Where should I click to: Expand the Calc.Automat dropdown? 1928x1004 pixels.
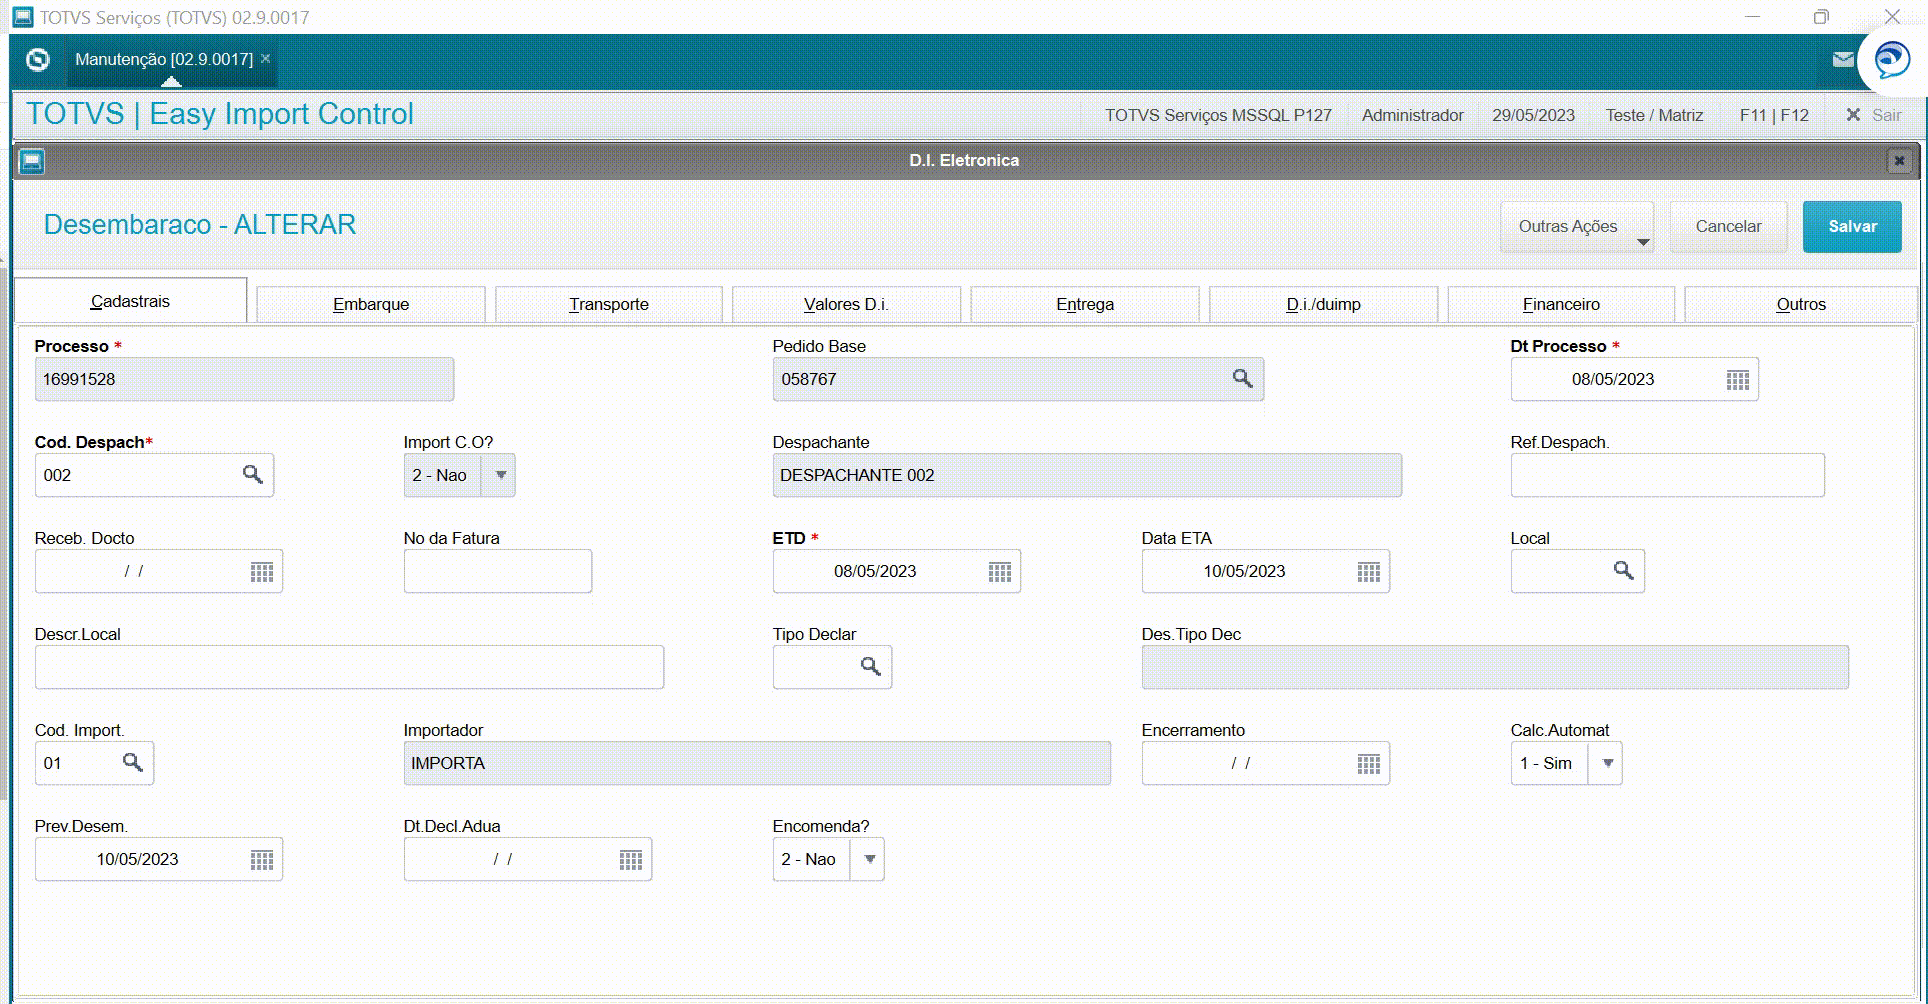tap(1607, 763)
